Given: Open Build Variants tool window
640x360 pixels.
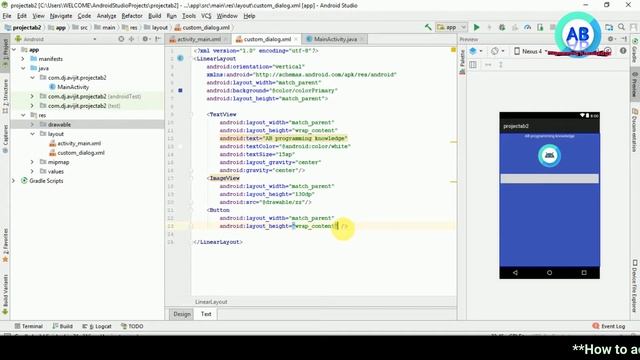Looking at the screenshot, I should point(5,295).
